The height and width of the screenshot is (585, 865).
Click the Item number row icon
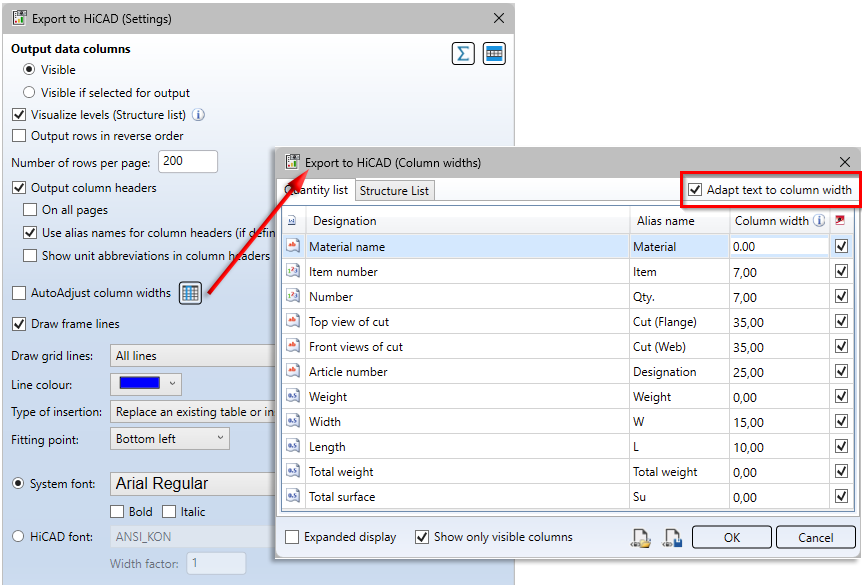click(293, 271)
